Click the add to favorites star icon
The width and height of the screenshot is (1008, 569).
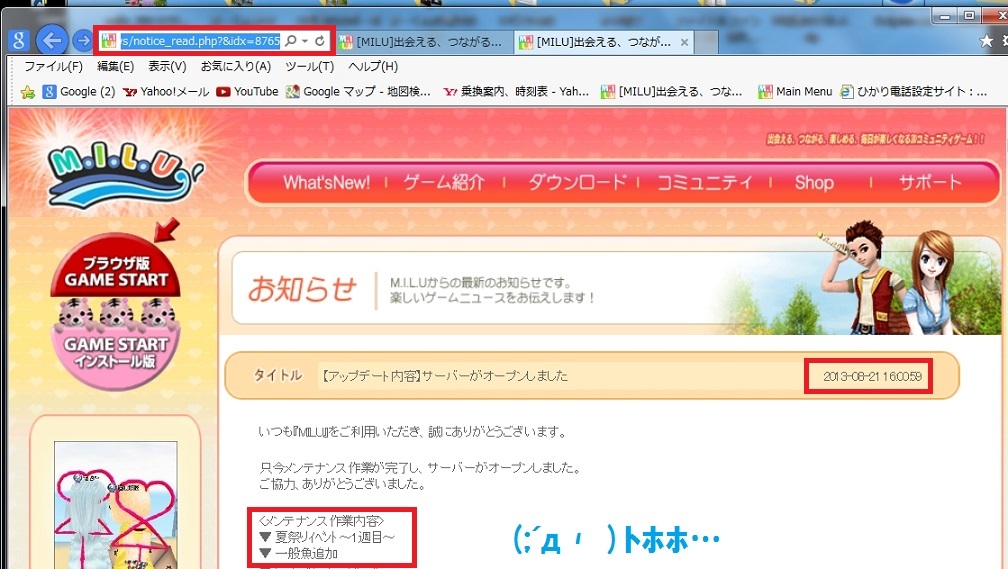click(x=29, y=92)
